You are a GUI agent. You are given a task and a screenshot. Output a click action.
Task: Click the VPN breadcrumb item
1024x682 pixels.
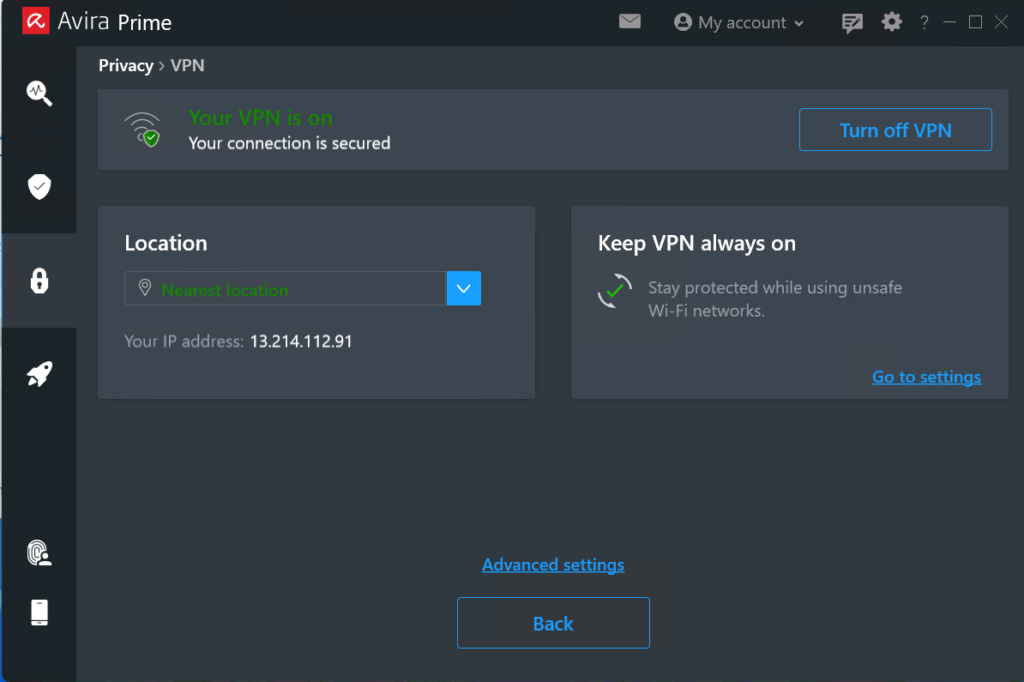click(187, 66)
